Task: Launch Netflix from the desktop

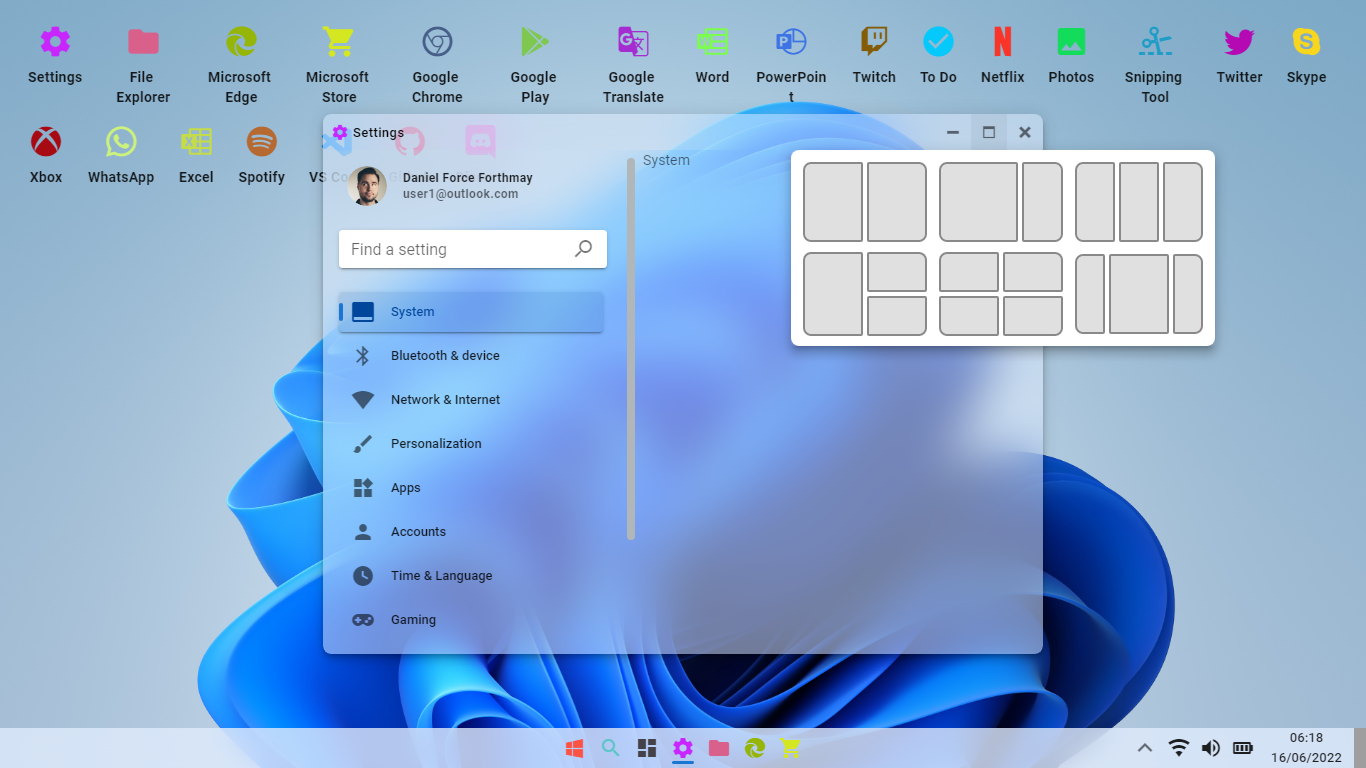Action: (1002, 56)
